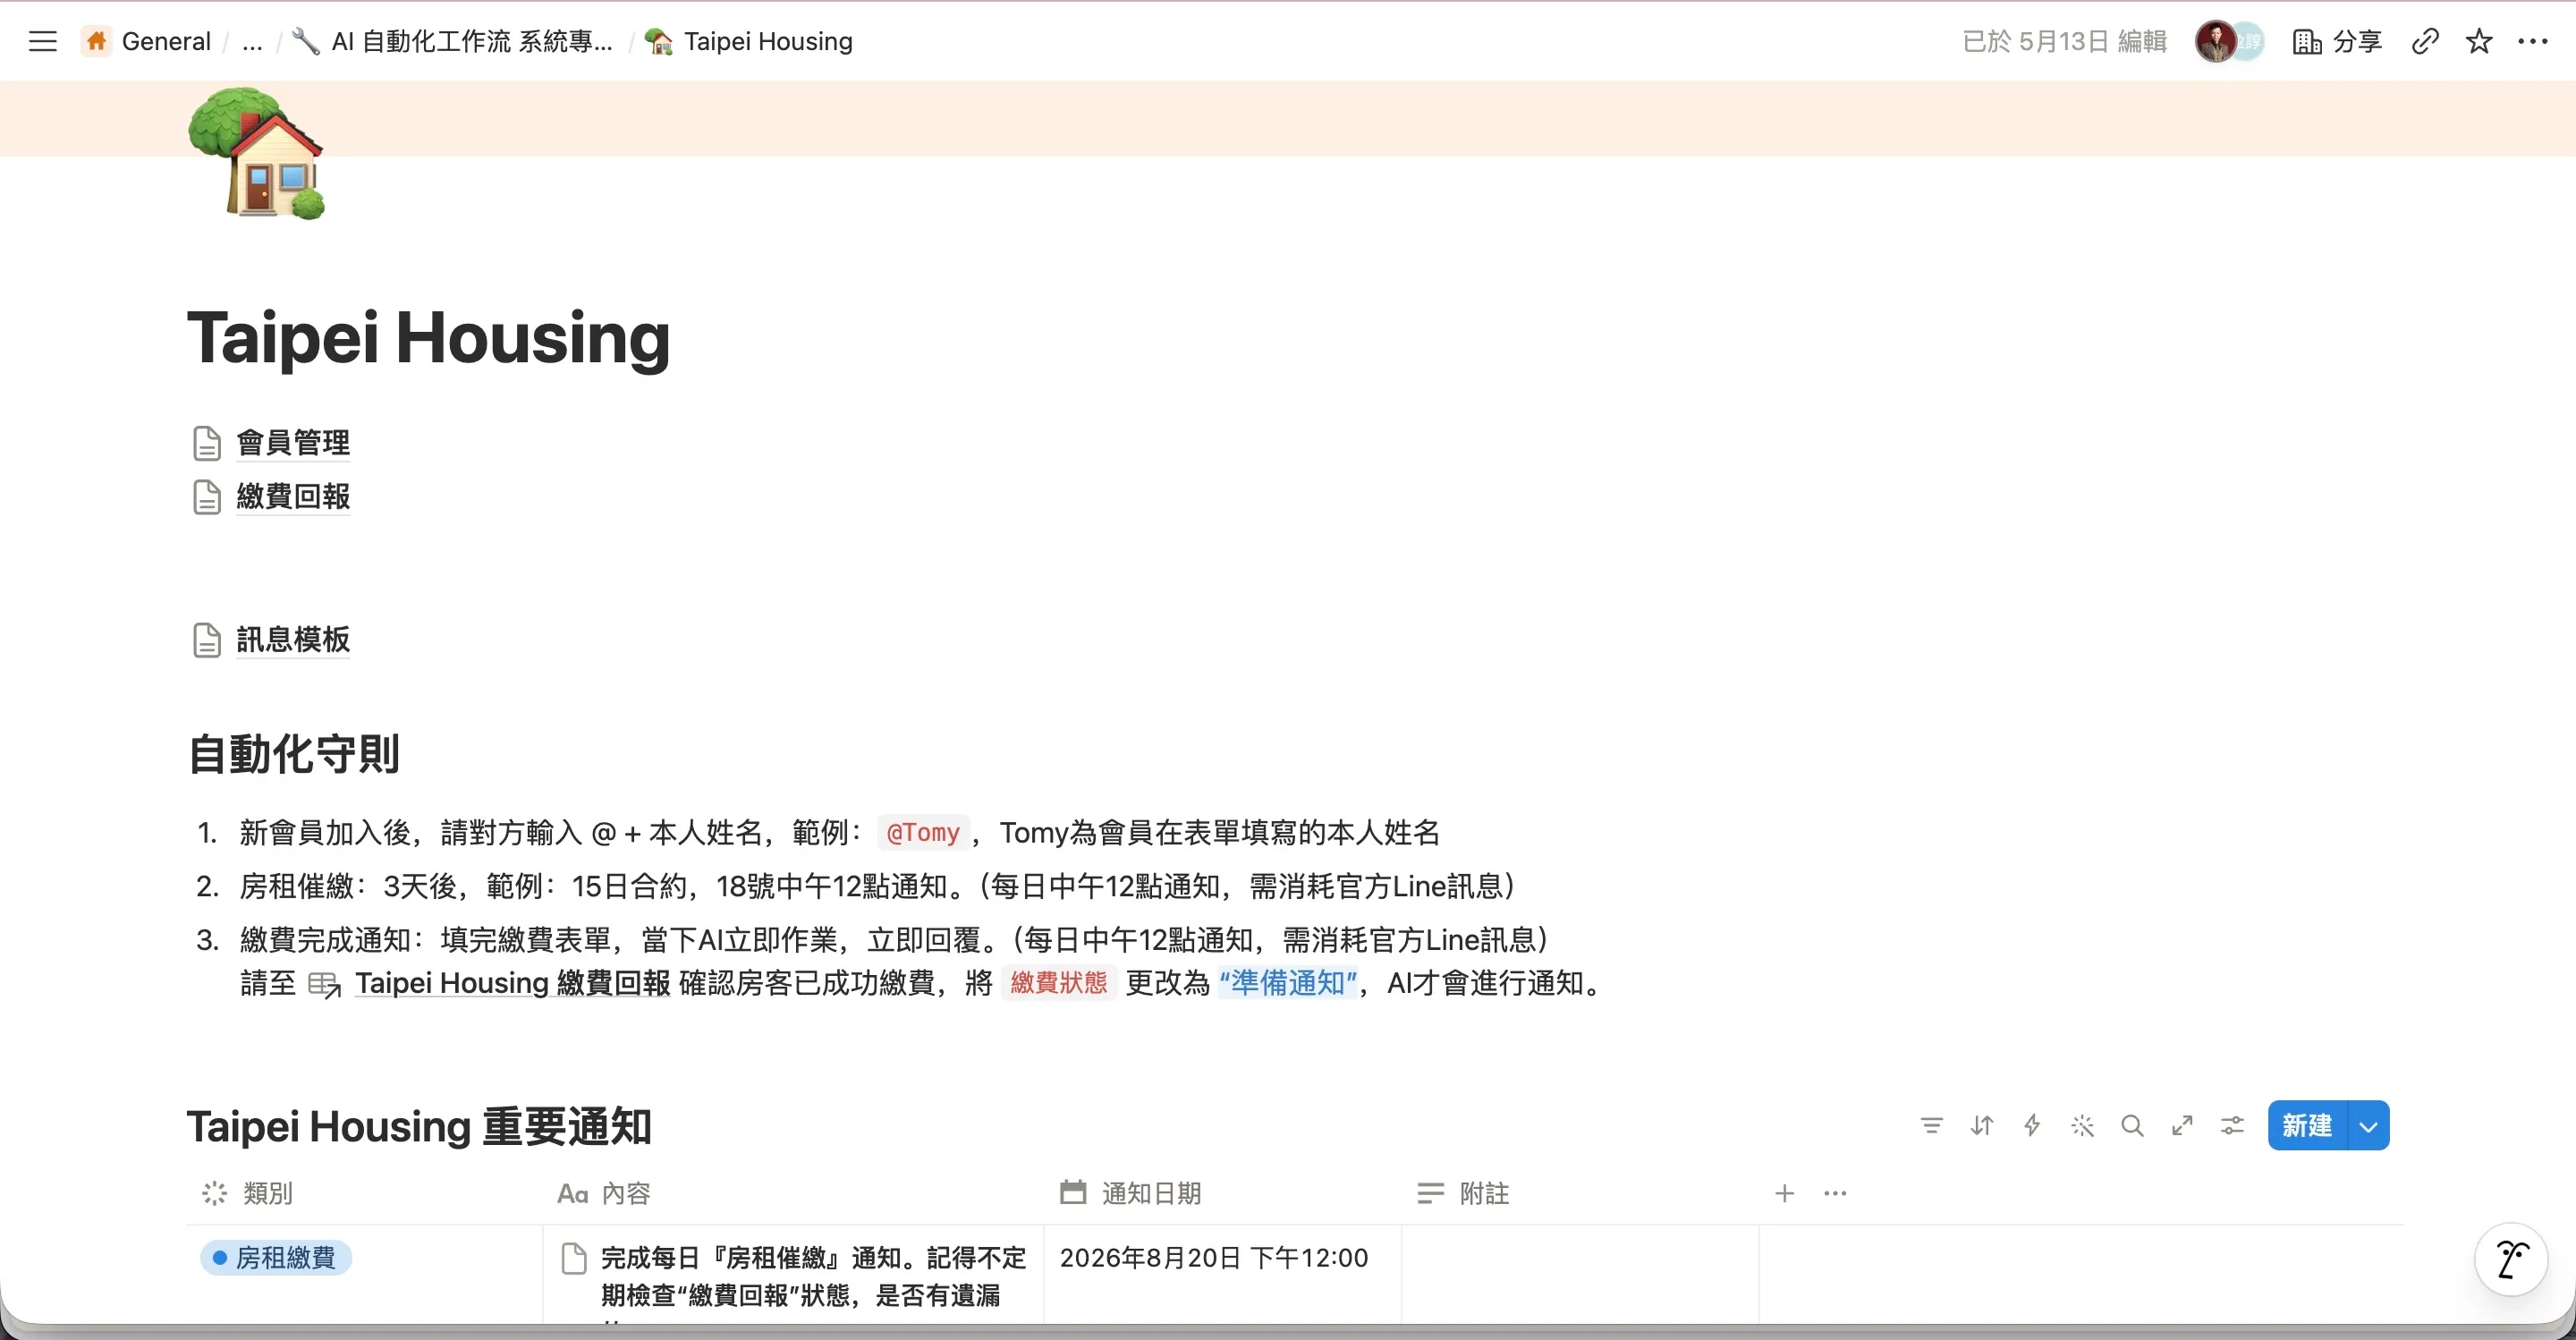This screenshot has width=2576, height=1340.
Task: Open the sidebar hamburger menu
Action: 42,41
